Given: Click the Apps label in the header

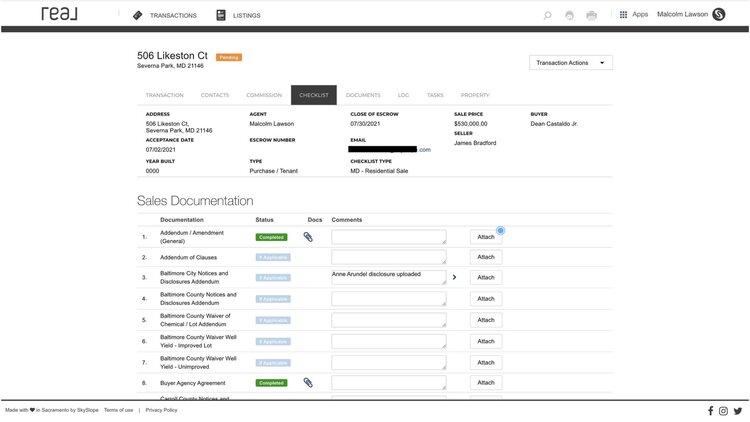Looking at the screenshot, I should [x=640, y=14].
